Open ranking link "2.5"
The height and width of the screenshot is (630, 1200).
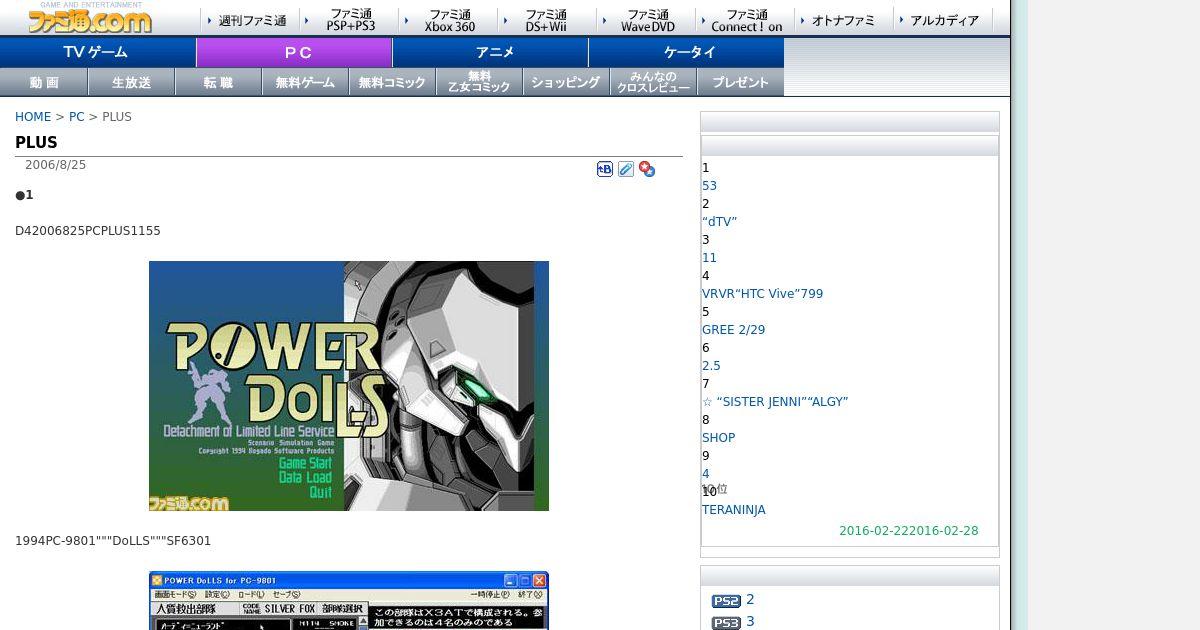pyautogui.click(x=711, y=366)
